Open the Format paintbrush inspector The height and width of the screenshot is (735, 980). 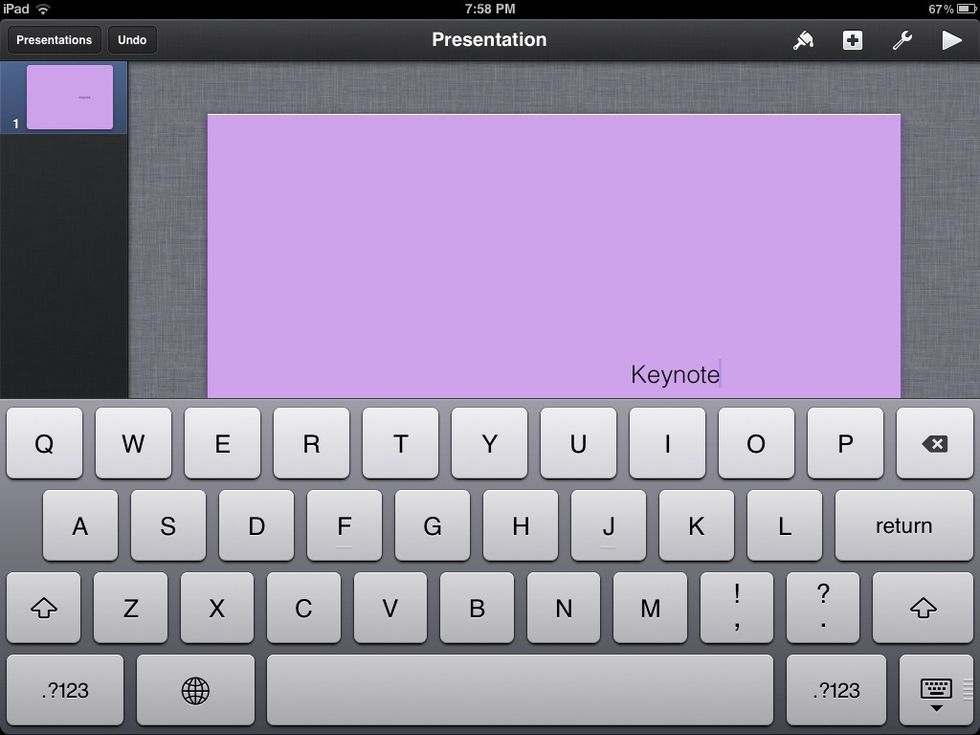(x=803, y=40)
